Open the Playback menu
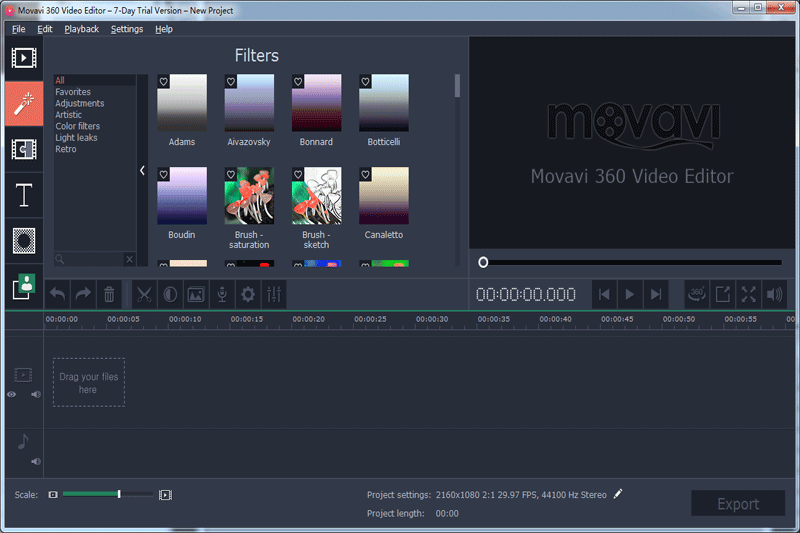 click(82, 29)
